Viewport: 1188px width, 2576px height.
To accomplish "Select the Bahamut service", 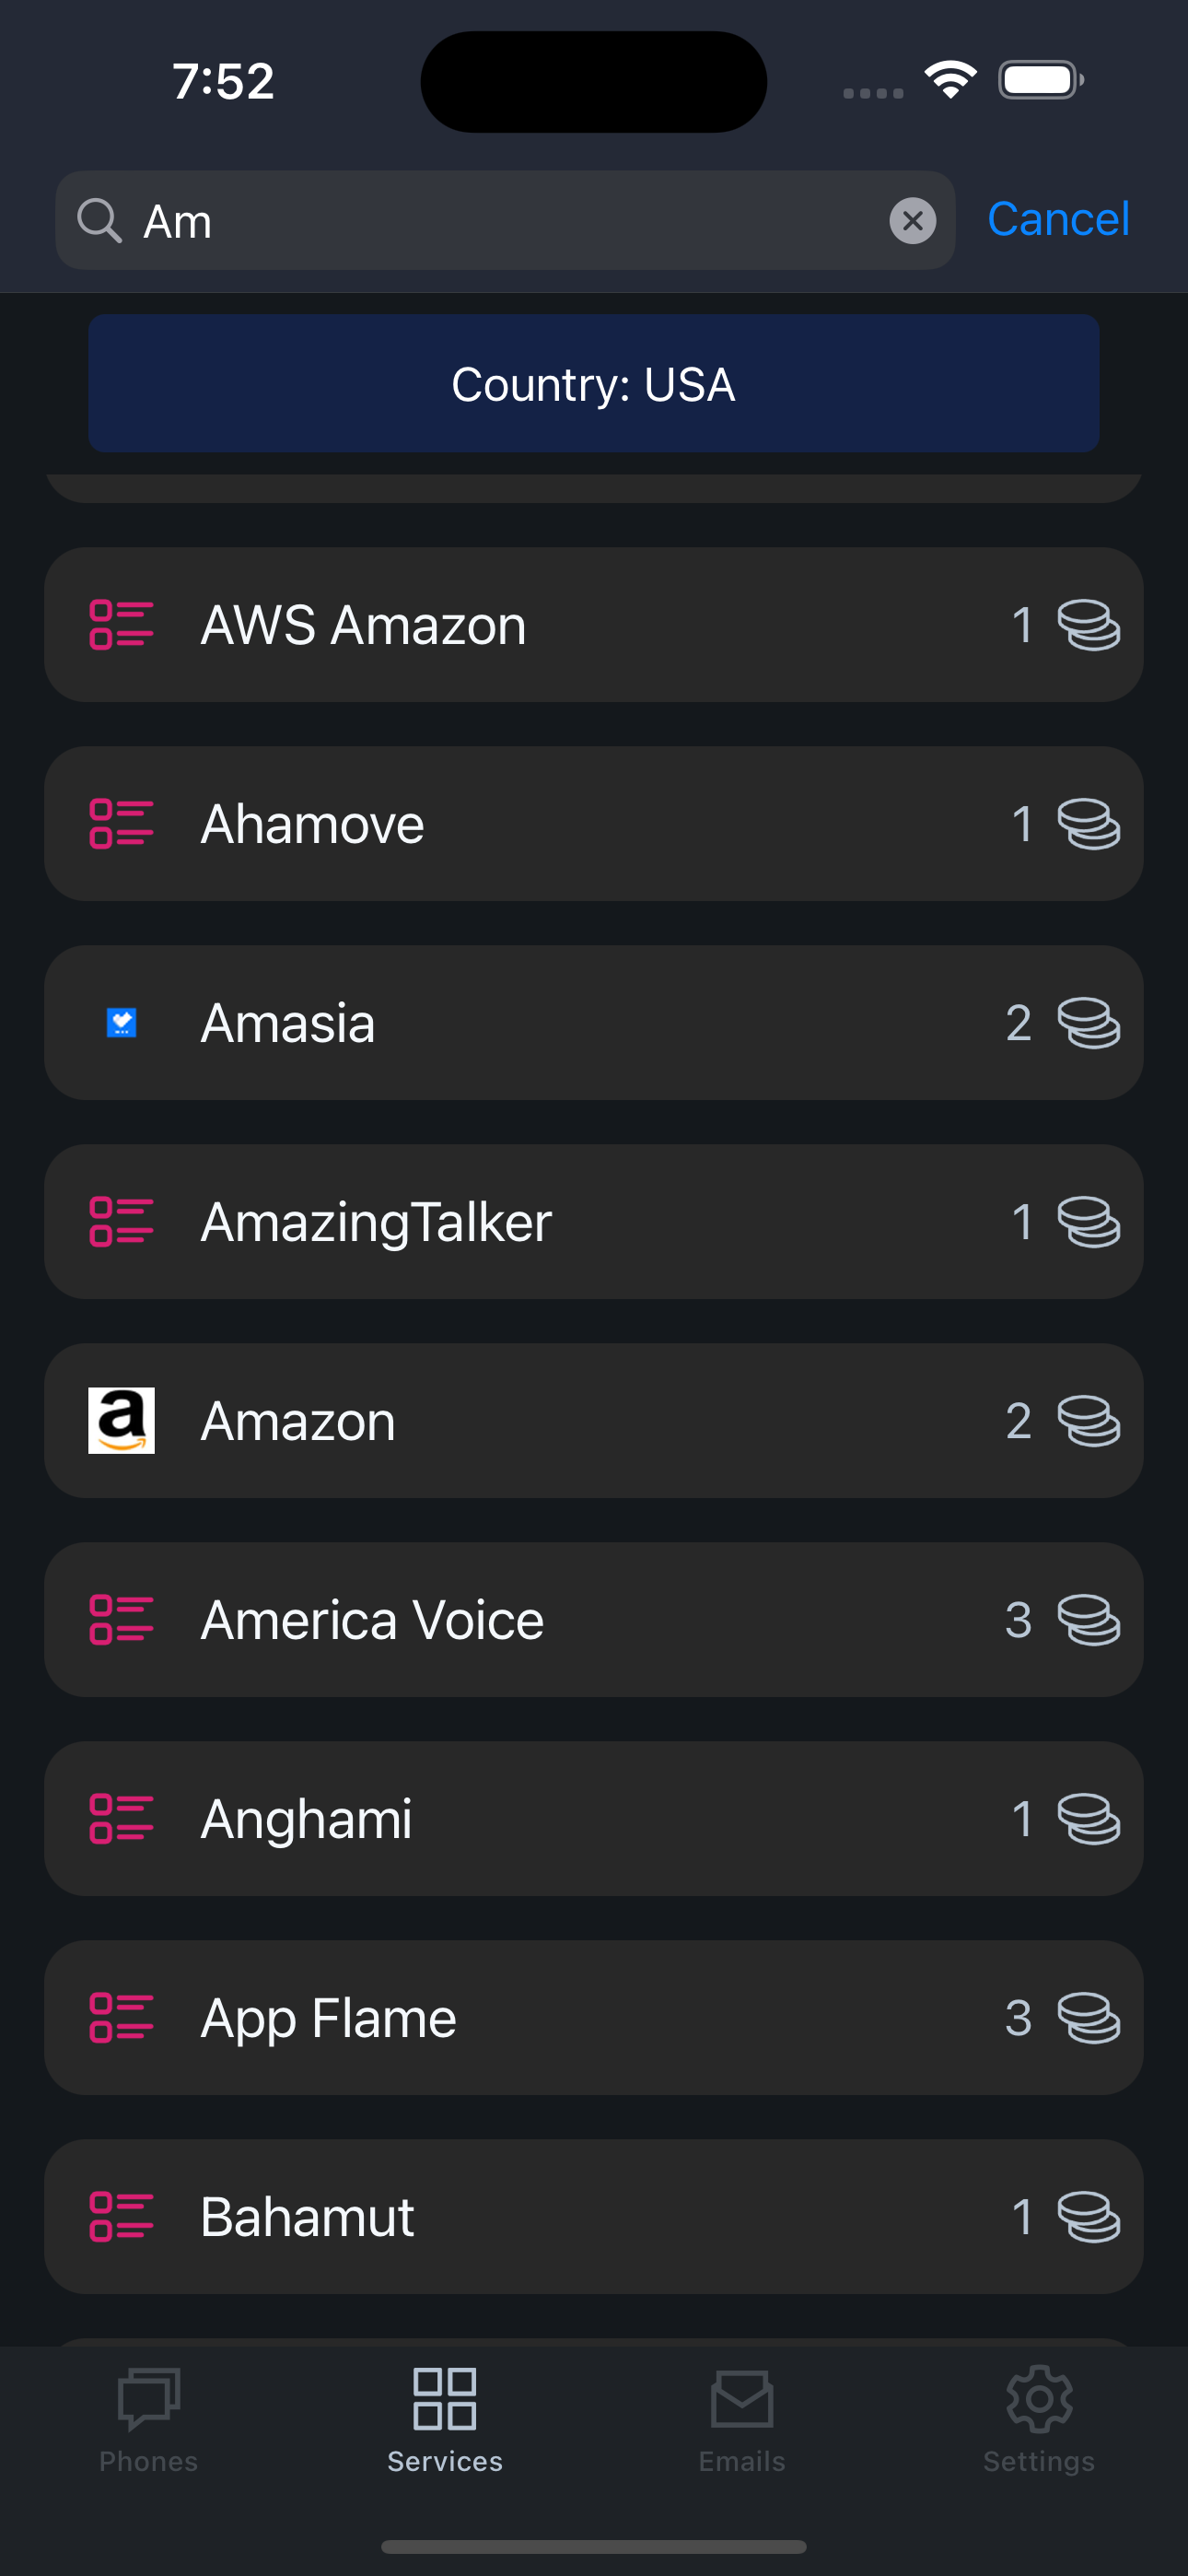I will click(593, 2216).
